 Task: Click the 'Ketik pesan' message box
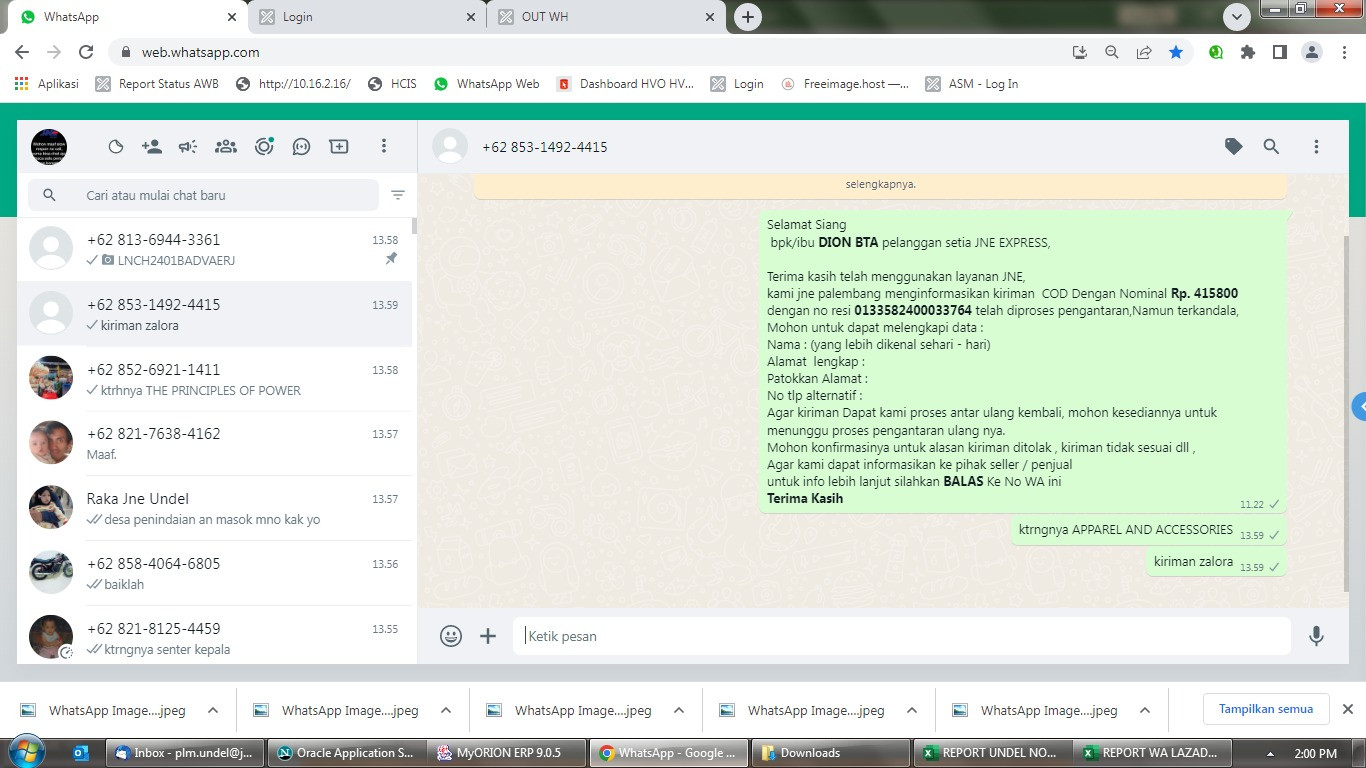902,636
